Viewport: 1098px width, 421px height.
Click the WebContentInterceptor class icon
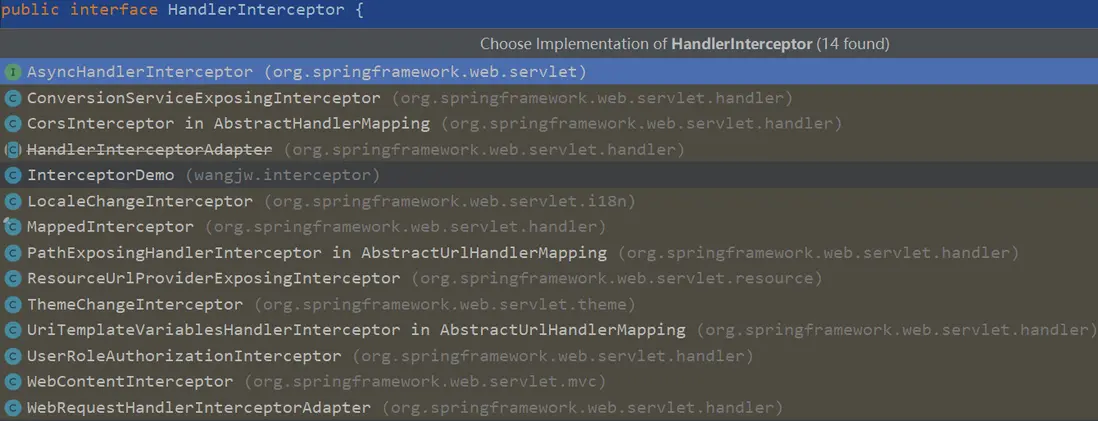point(13,382)
